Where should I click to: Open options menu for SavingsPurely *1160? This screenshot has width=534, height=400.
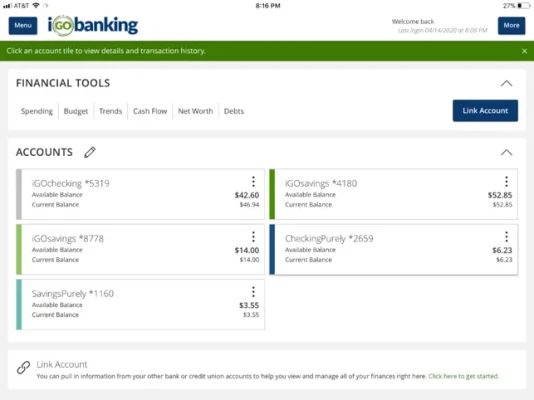253,292
